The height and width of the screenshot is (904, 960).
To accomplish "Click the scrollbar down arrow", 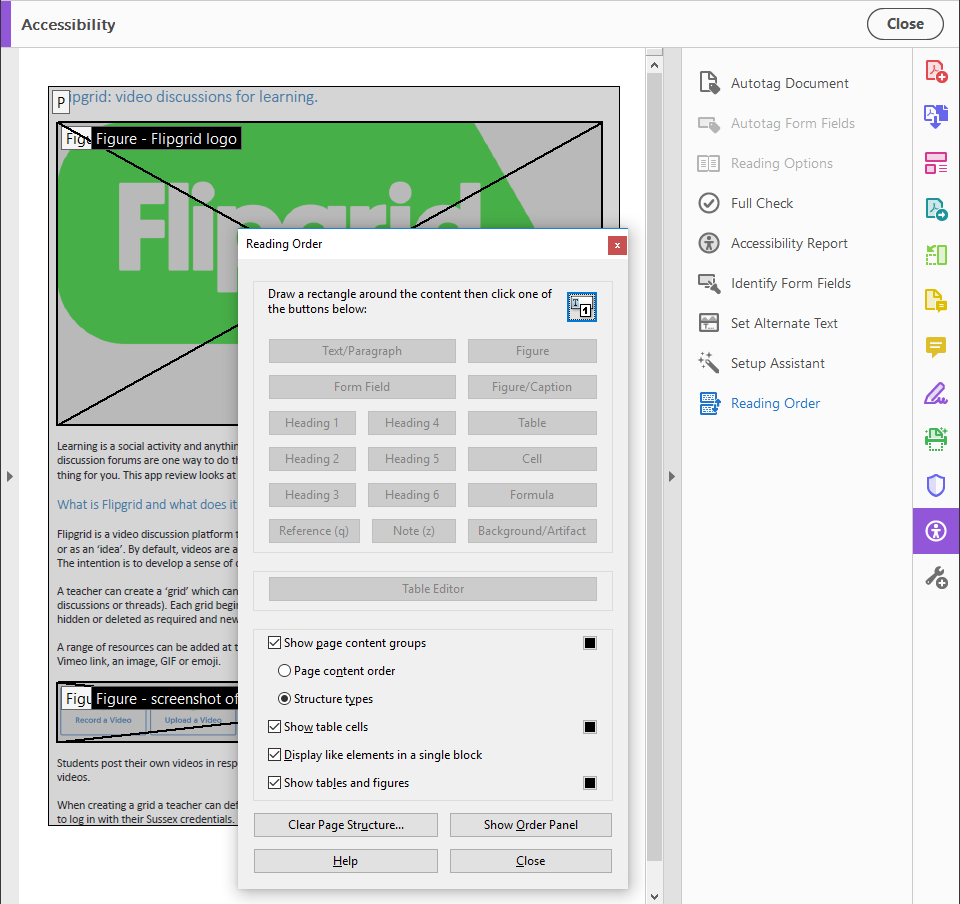I will click(654, 897).
